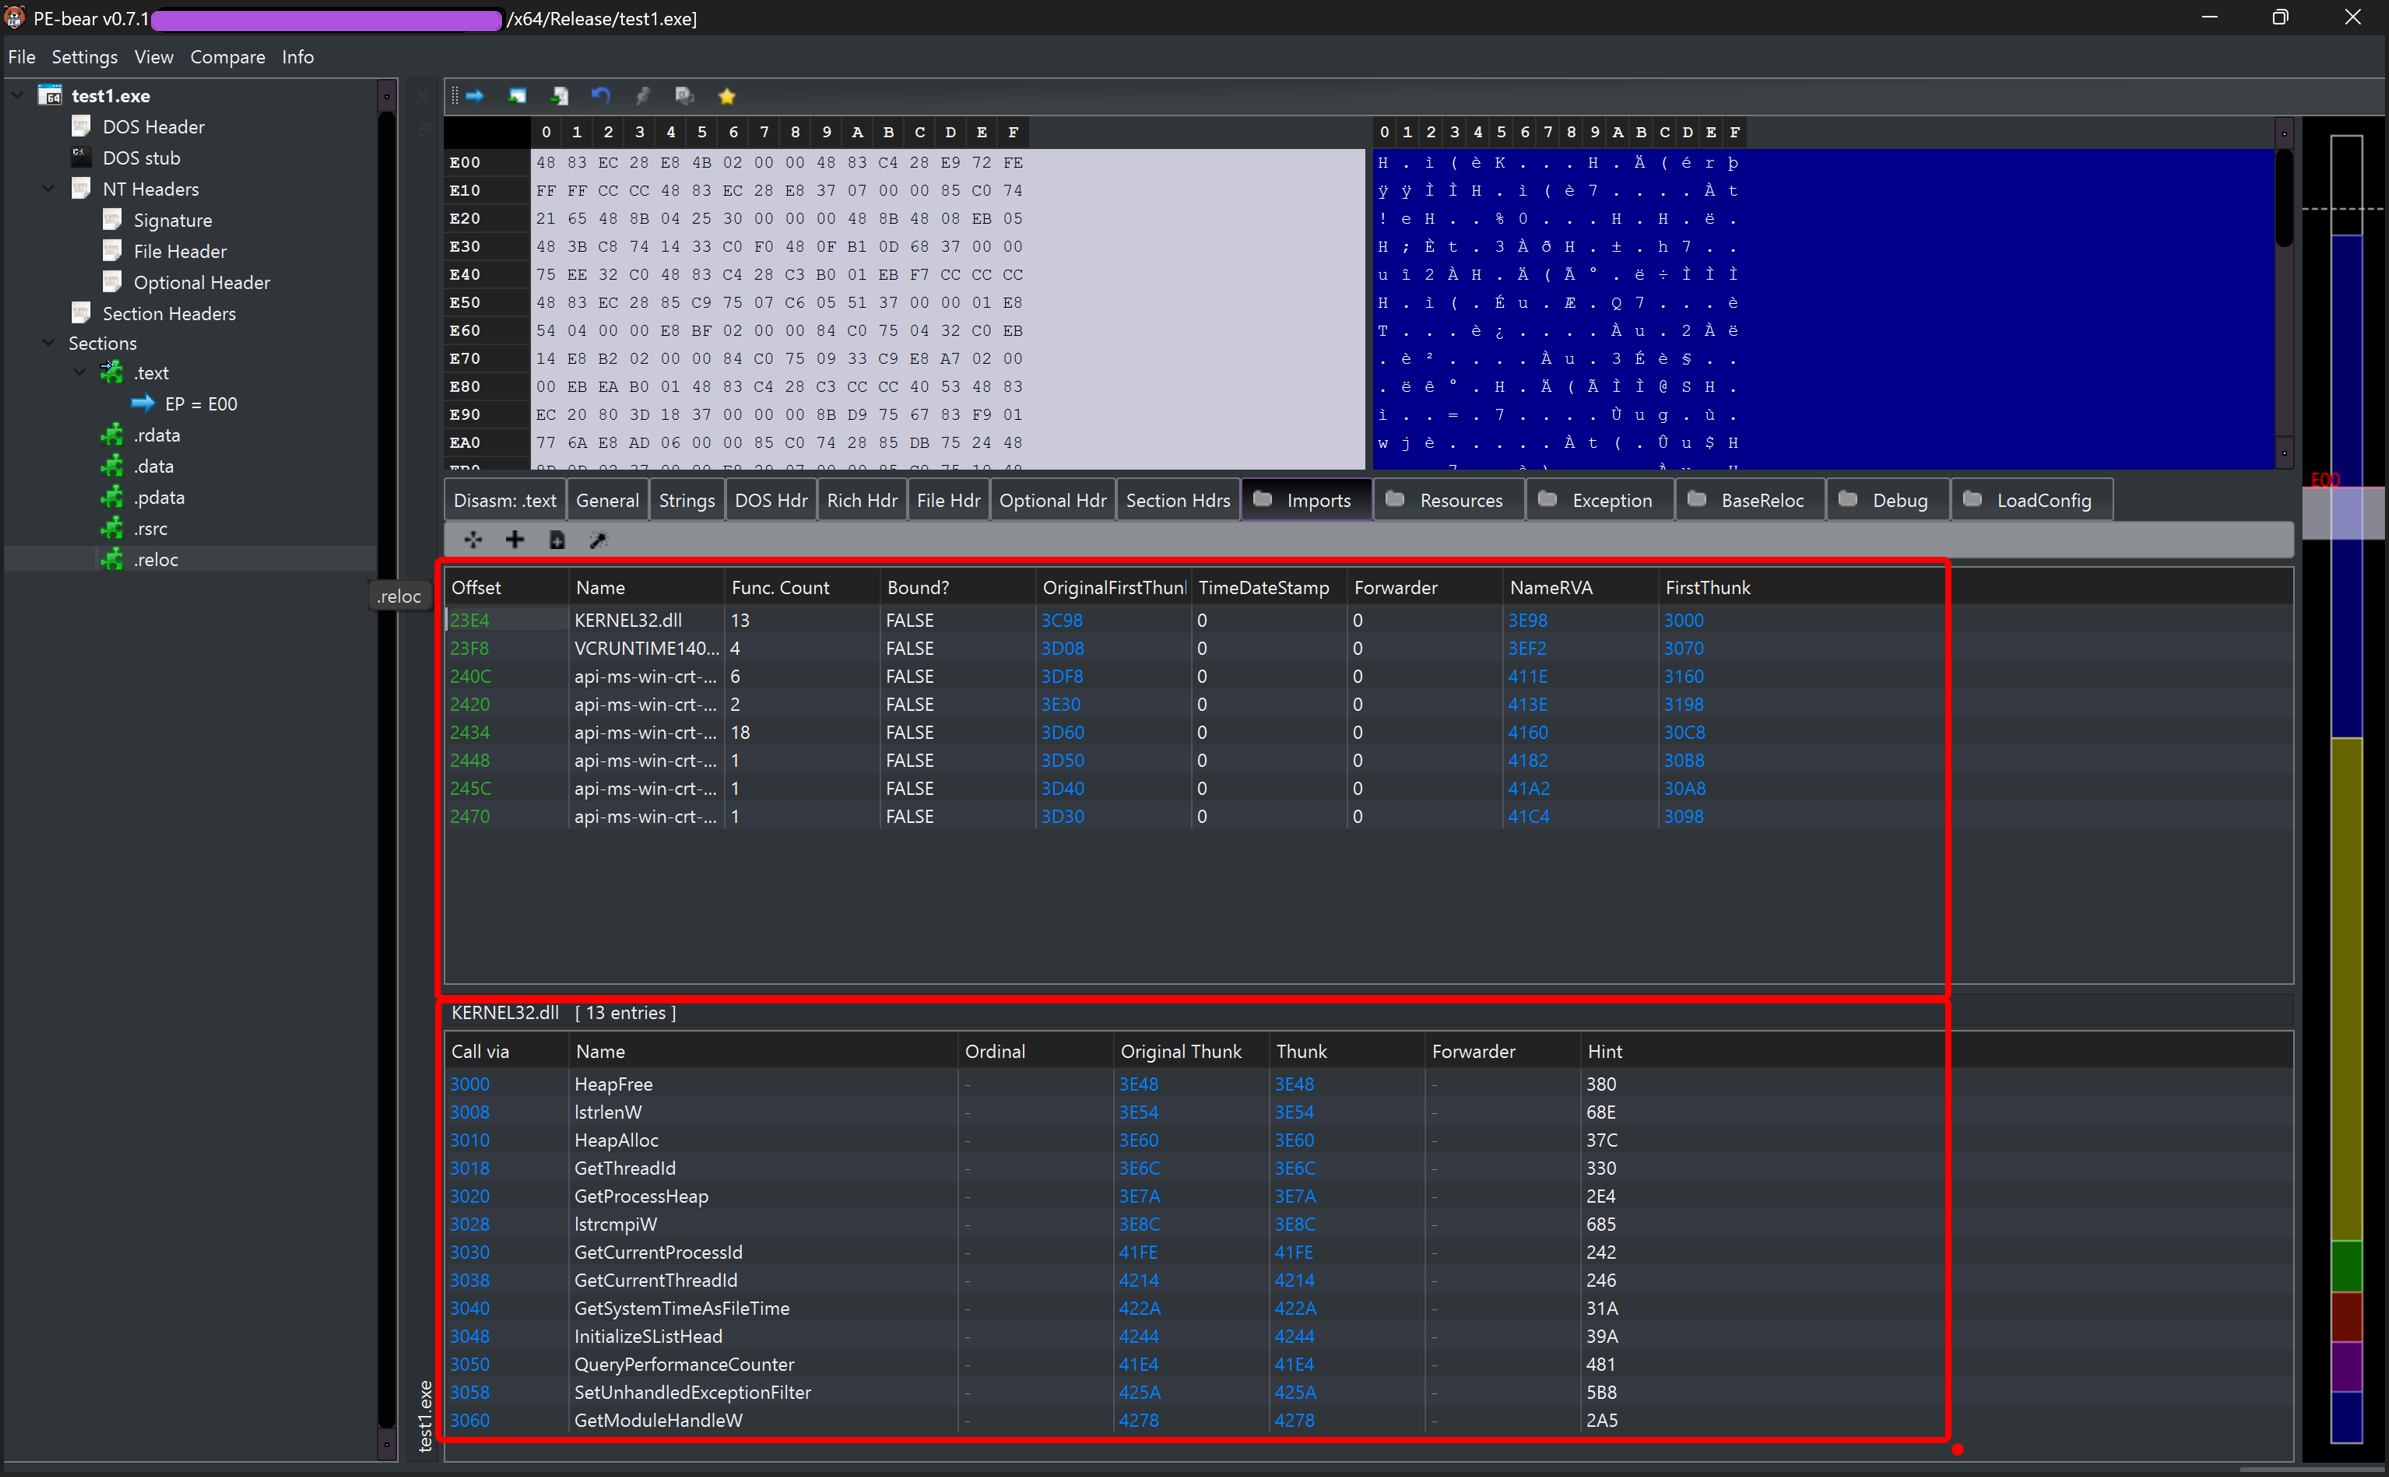This screenshot has height=1477, width=2389.
Task: Click the blue jump-to-entry-point arrow icon
Action: tap(474, 95)
